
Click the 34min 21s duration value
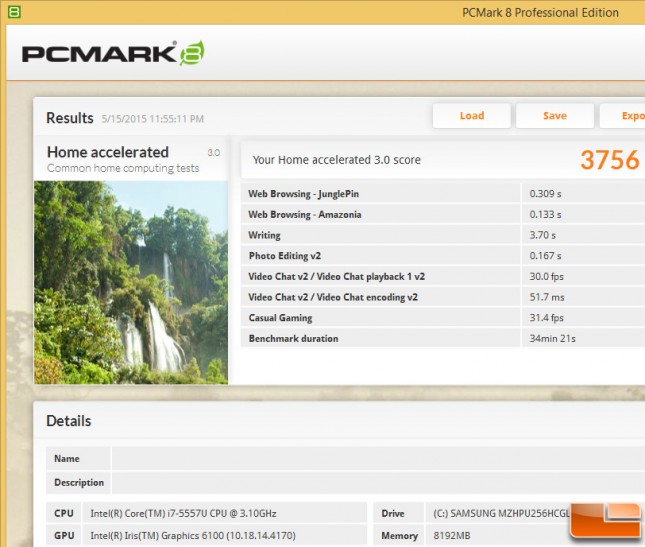(552, 338)
